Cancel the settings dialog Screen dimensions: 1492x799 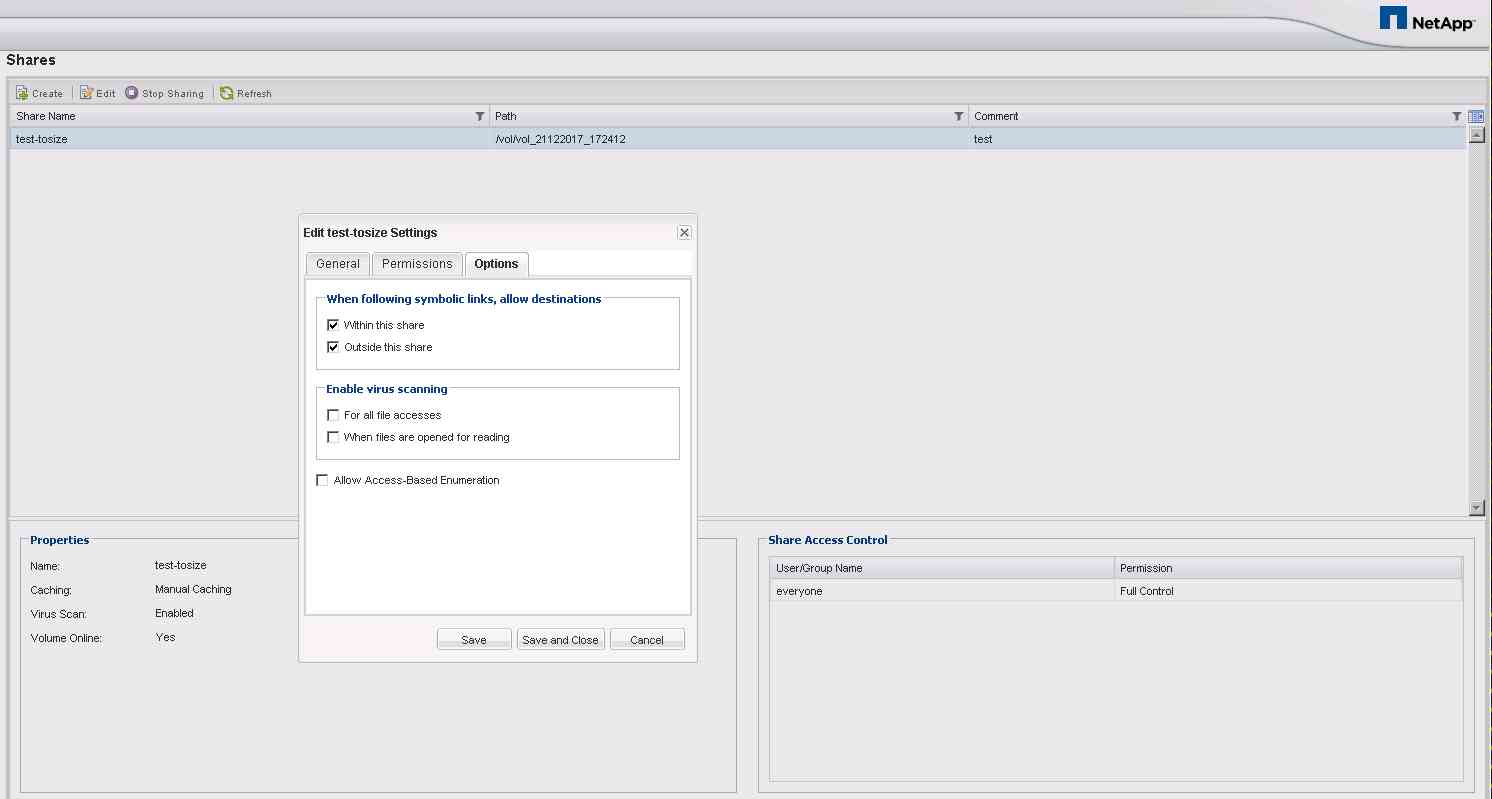[647, 640]
